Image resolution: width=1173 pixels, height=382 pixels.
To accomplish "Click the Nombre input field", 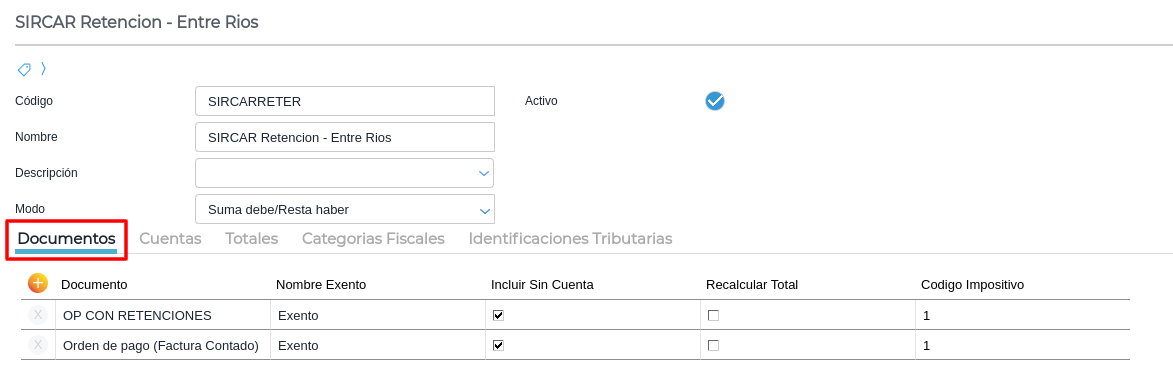I will (345, 138).
